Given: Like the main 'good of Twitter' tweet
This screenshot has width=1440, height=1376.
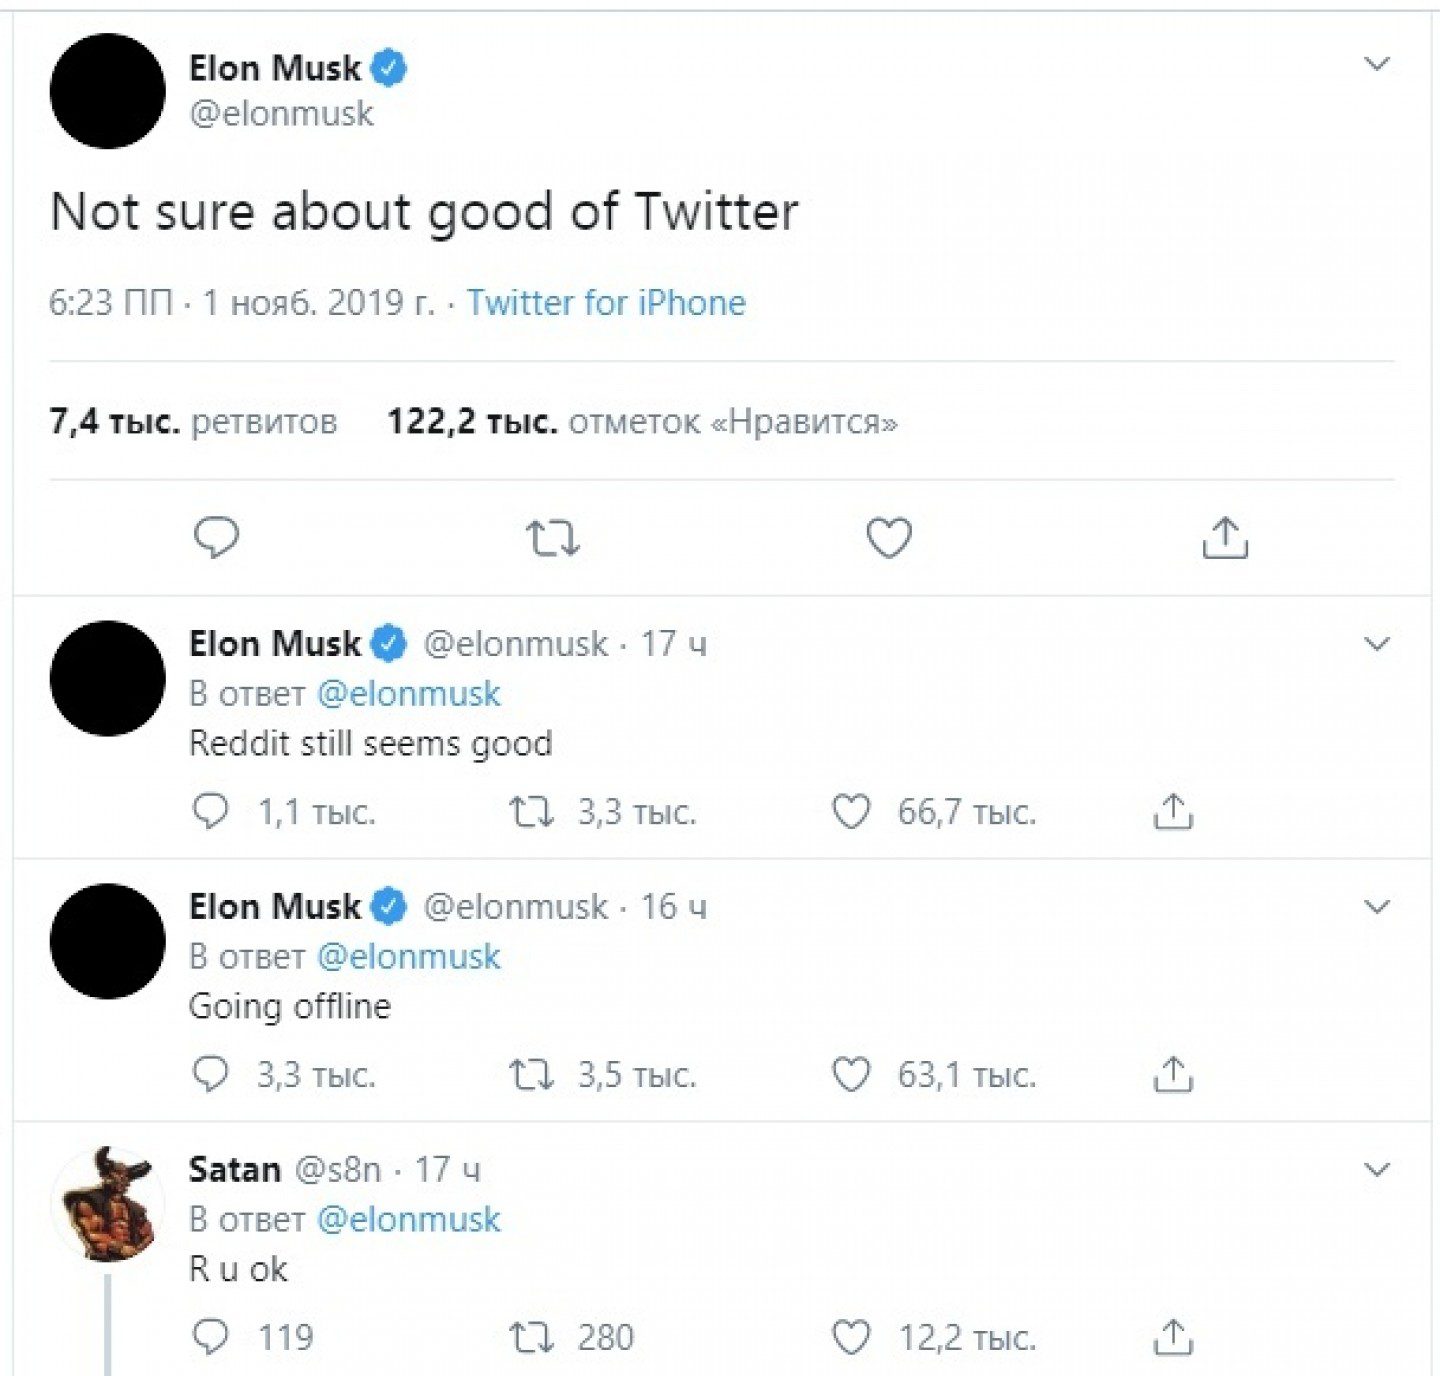Looking at the screenshot, I should [x=889, y=538].
